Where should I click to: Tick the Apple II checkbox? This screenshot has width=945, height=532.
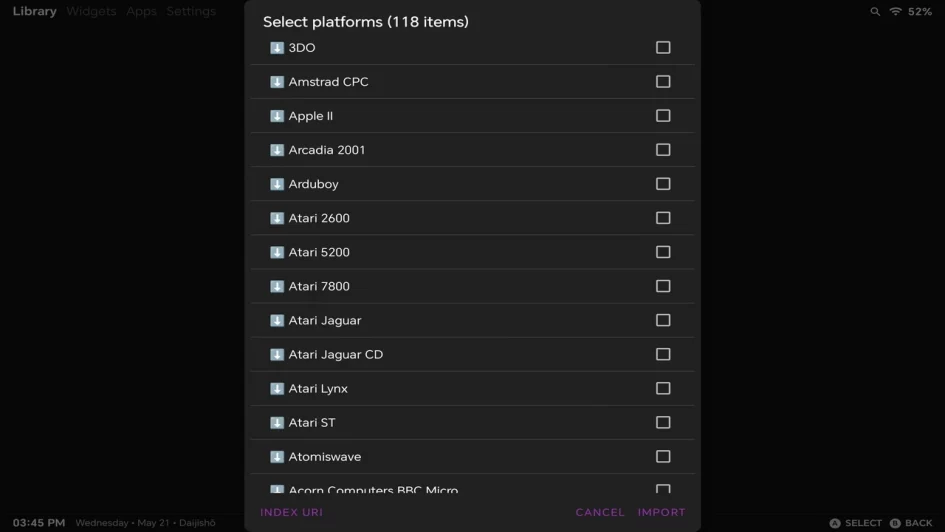tap(663, 116)
